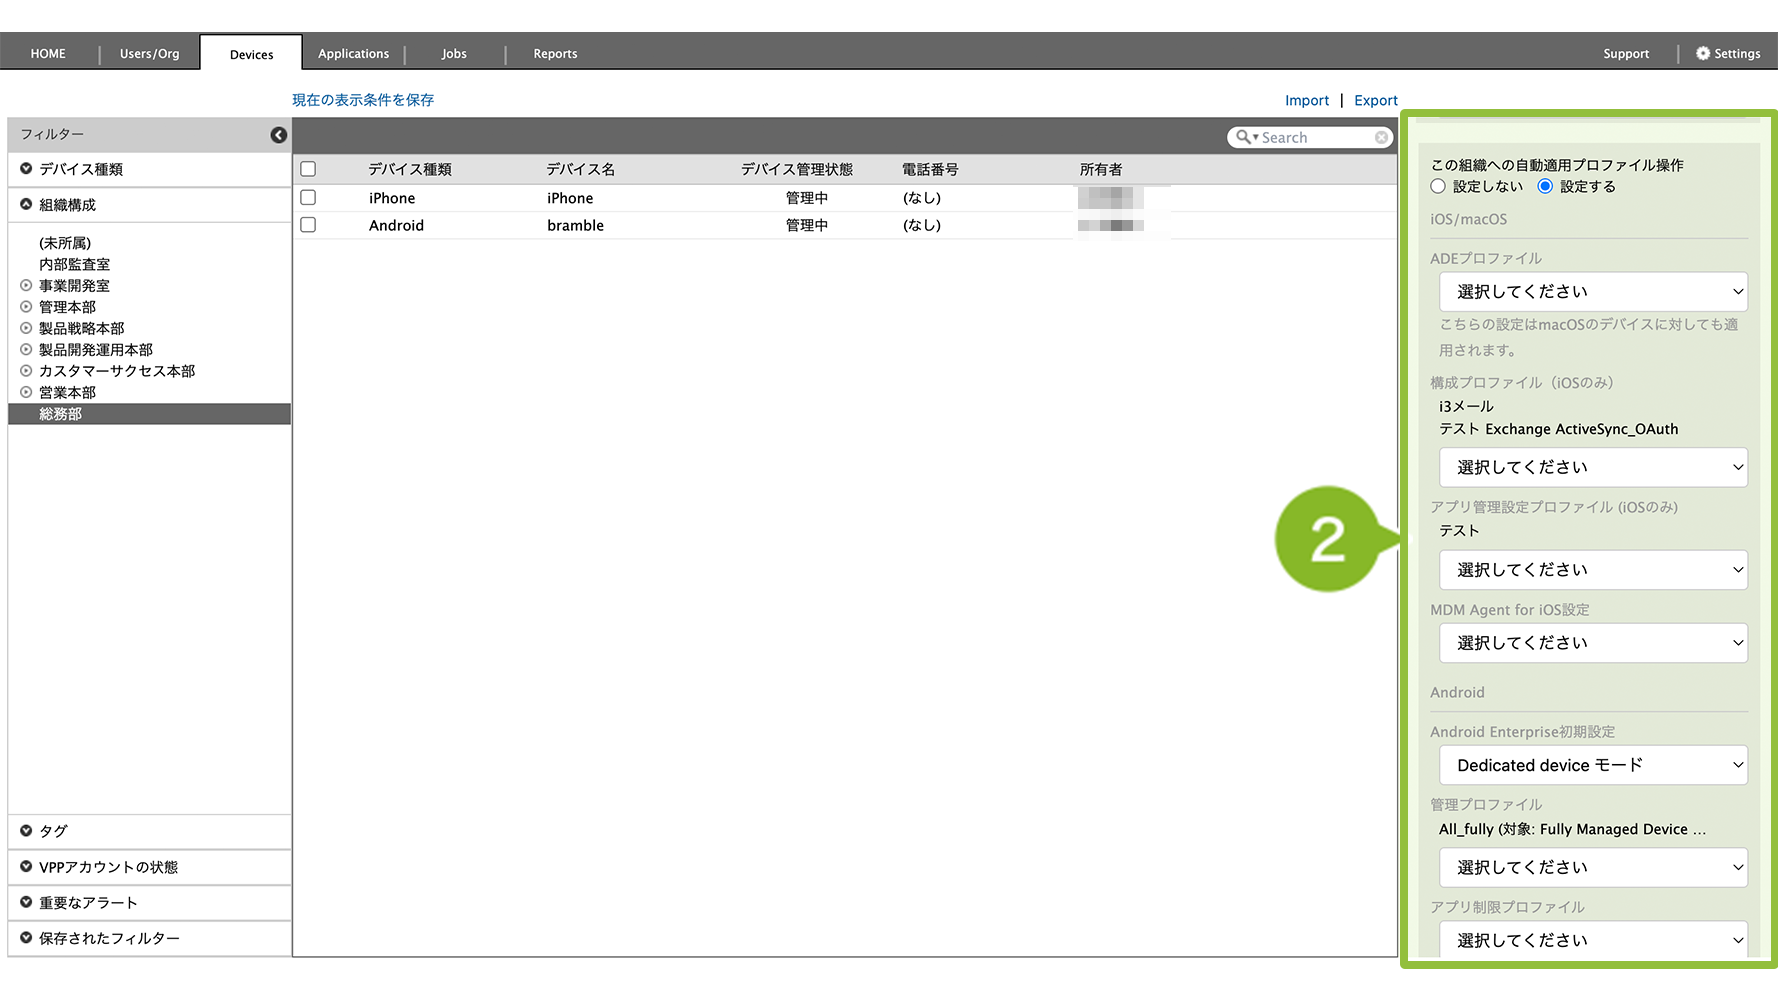Image resolution: width=1778 pixels, height=1000 pixels.
Task: Check the Android bramble row checkbox
Action: coord(308,225)
